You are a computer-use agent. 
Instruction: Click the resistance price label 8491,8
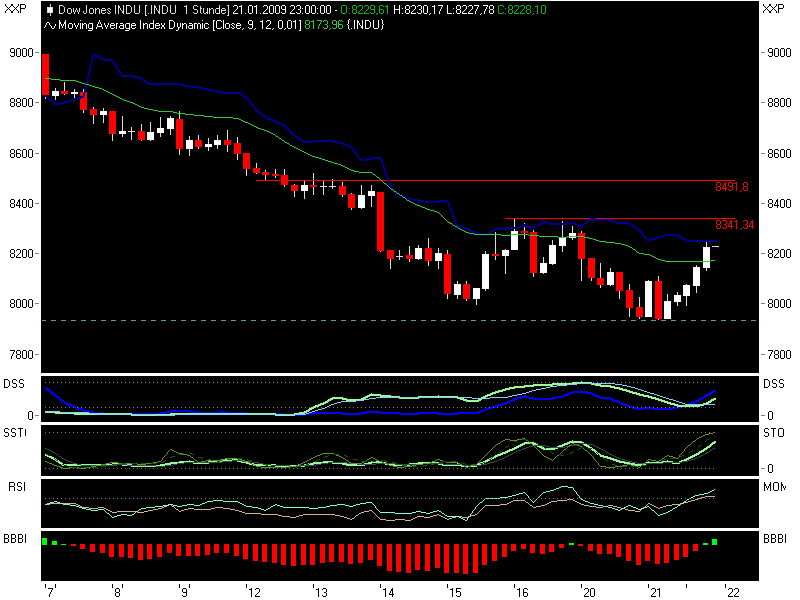point(731,185)
